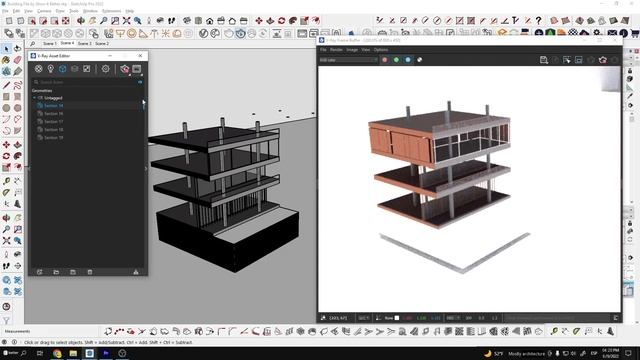This screenshot has width=640, height=360.
Task: Click the question mark help icon
Action: tap(538, 20)
